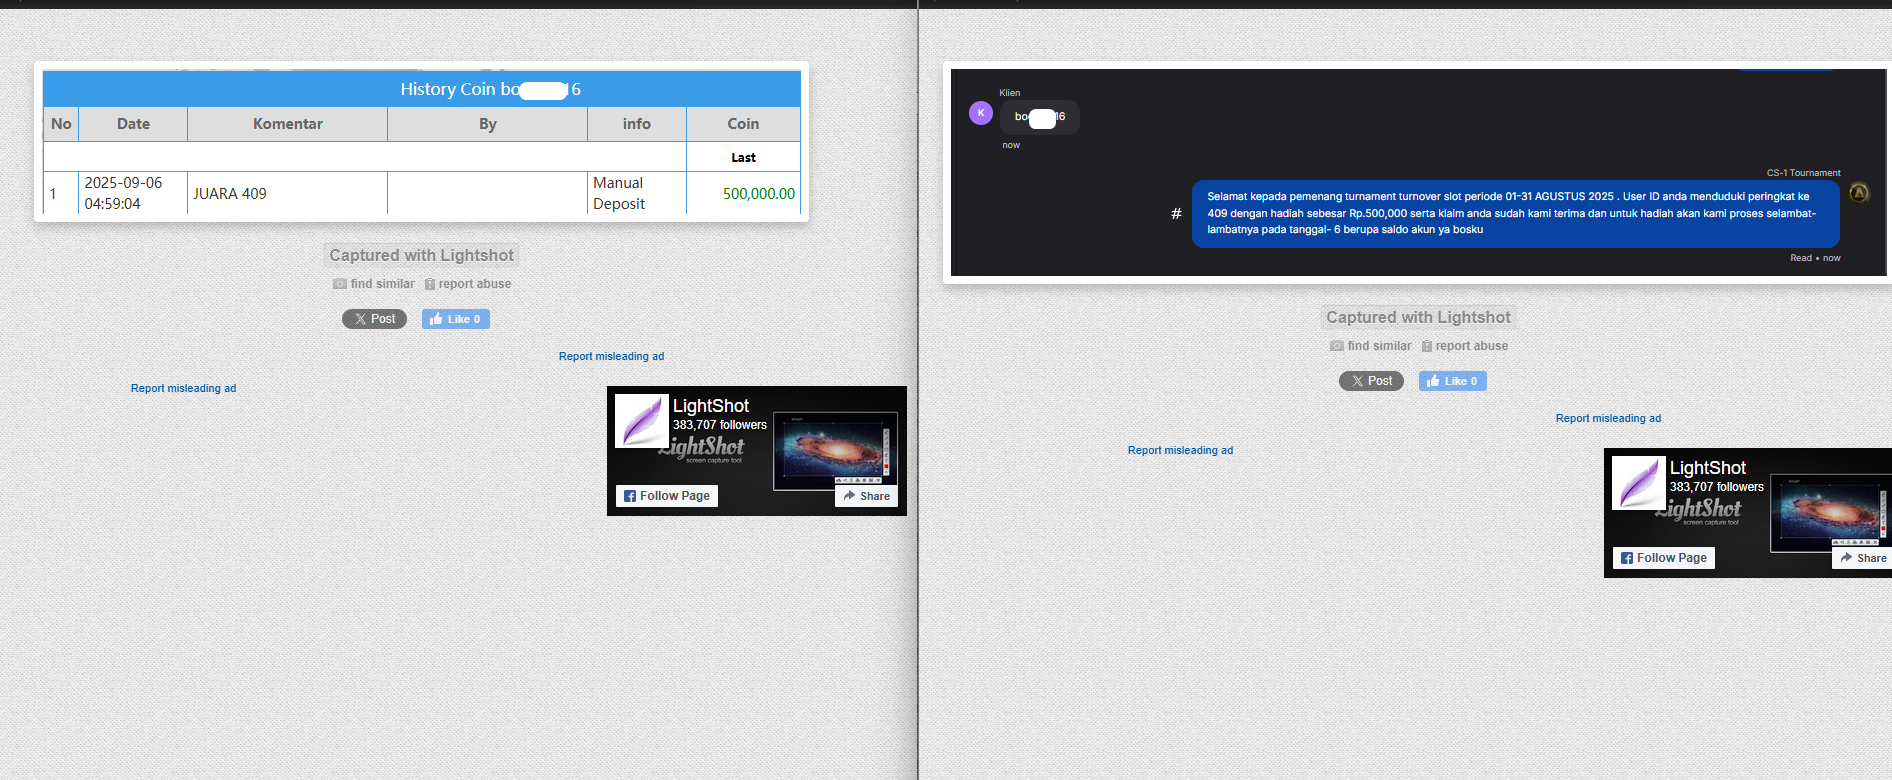Click 'Report misleading ad' at far left of left window
Image resolution: width=1892 pixels, height=780 pixels.
pos(183,388)
